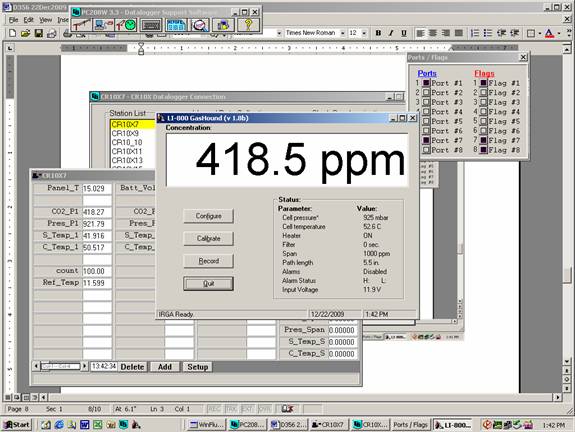
Task: Open the Times New Roman font dropdown
Action: (x=343, y=33)
